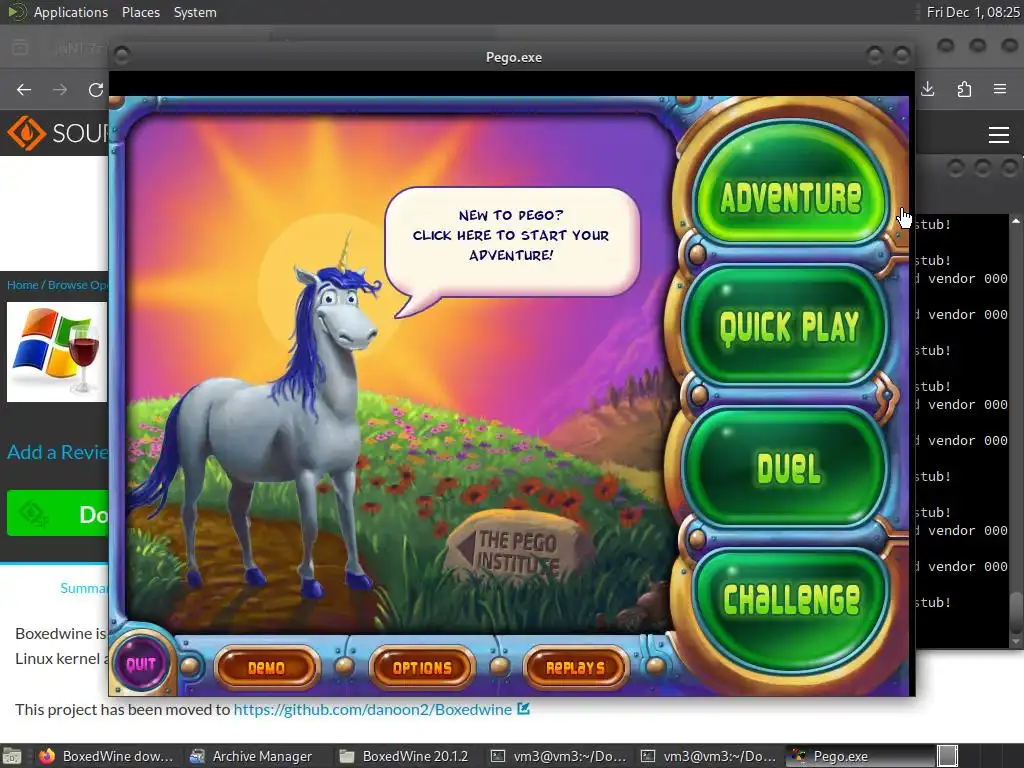View saved Replays

point(575,668)
